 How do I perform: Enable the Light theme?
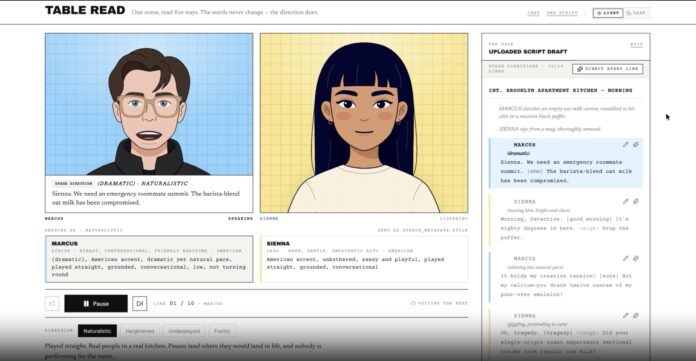(608, 13)
